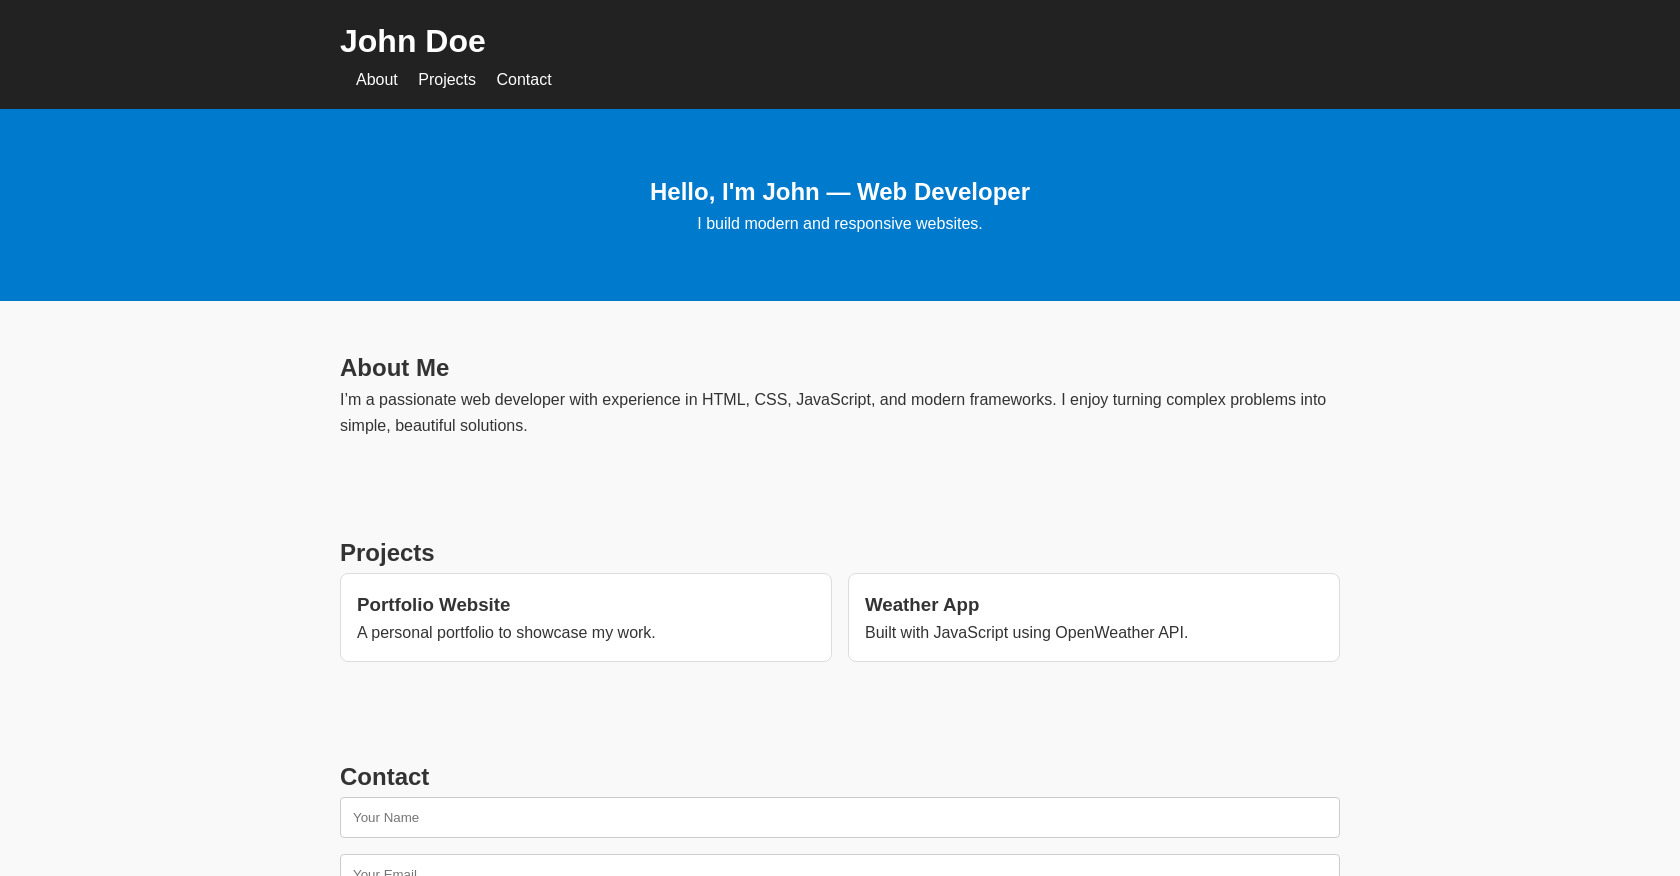Click empty area of the dark header bar
This screenshot has height=876, width=1680.
pos(1200,55)
